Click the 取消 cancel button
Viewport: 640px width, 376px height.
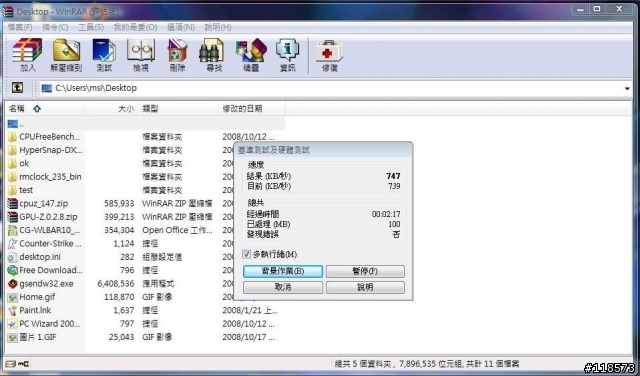click(x=283, y=287)
